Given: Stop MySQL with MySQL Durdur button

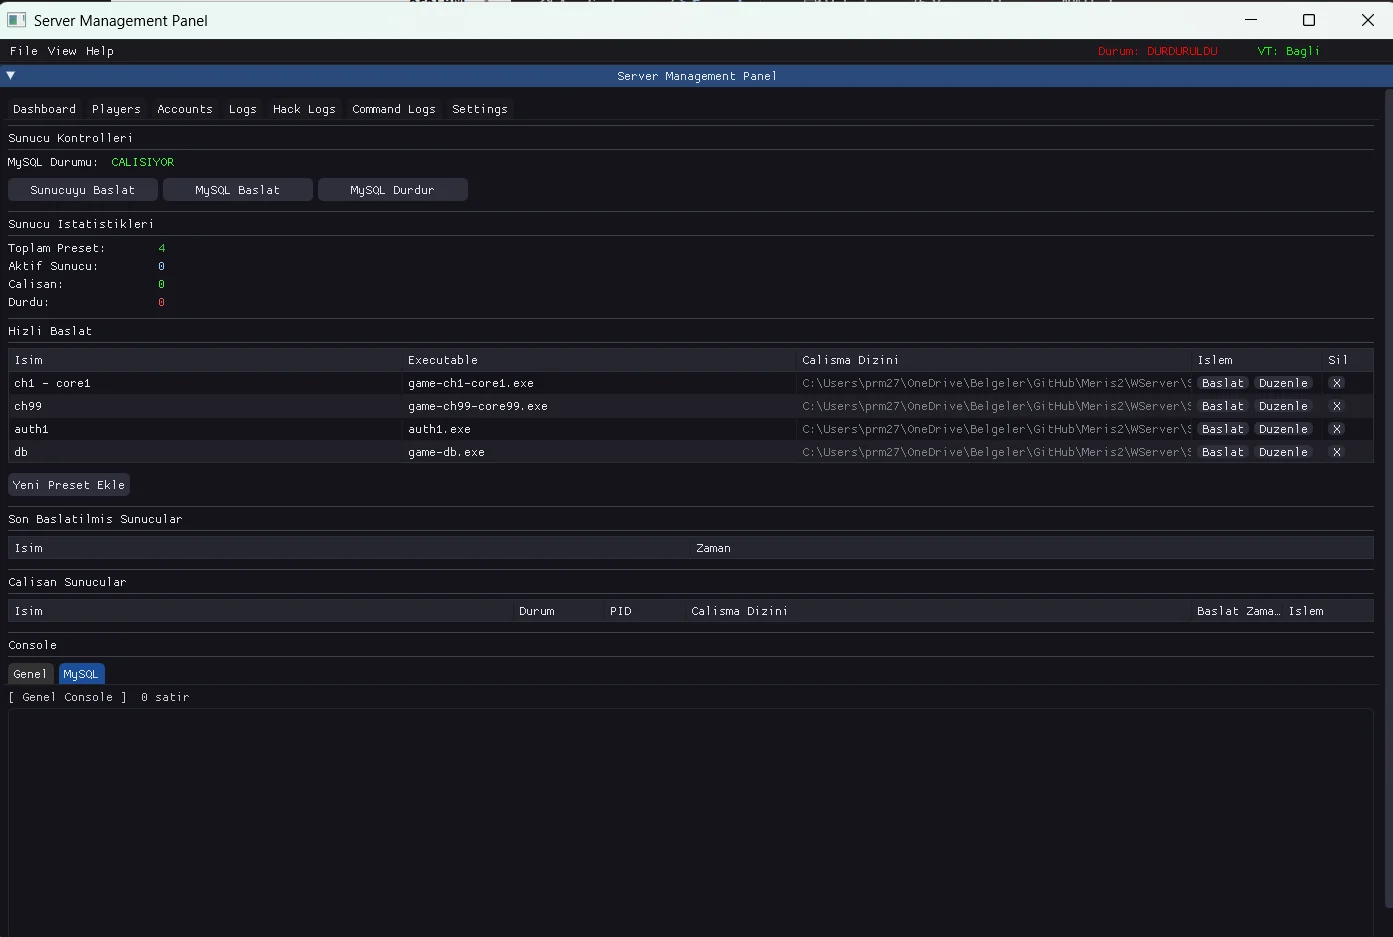Looking at the screenshot, I should (392, 190).
